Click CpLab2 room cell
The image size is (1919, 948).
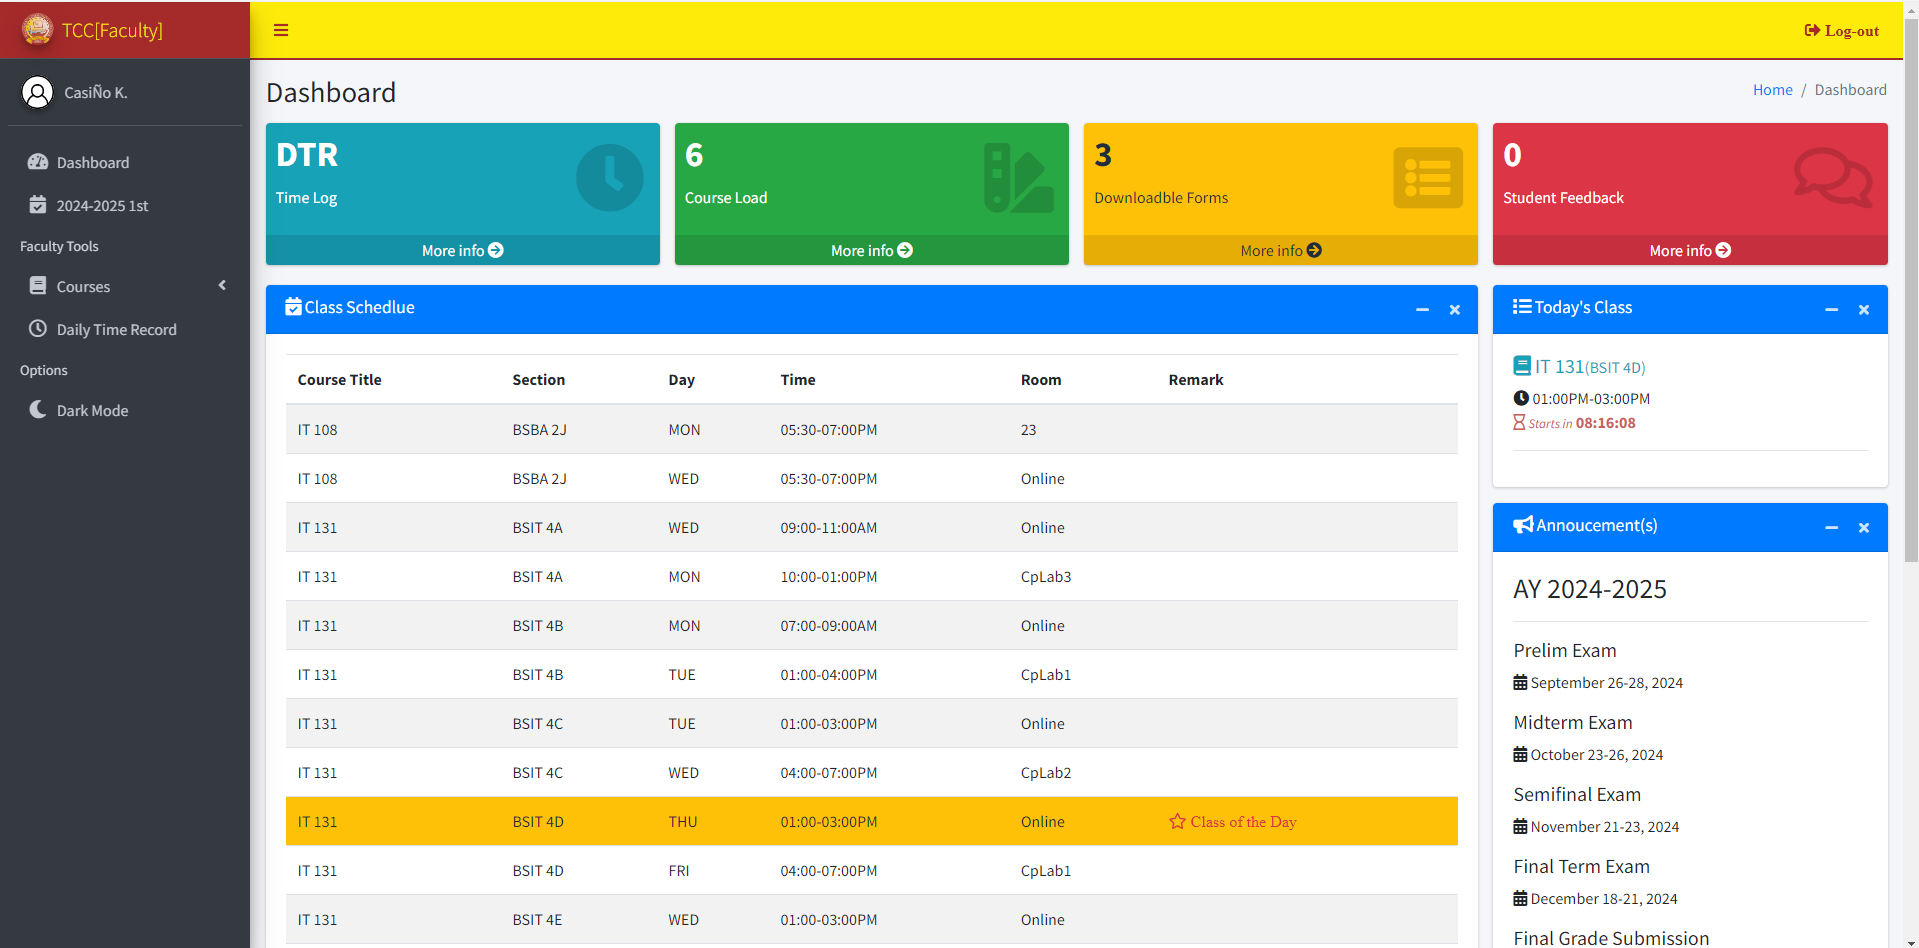pos(1046,773)
